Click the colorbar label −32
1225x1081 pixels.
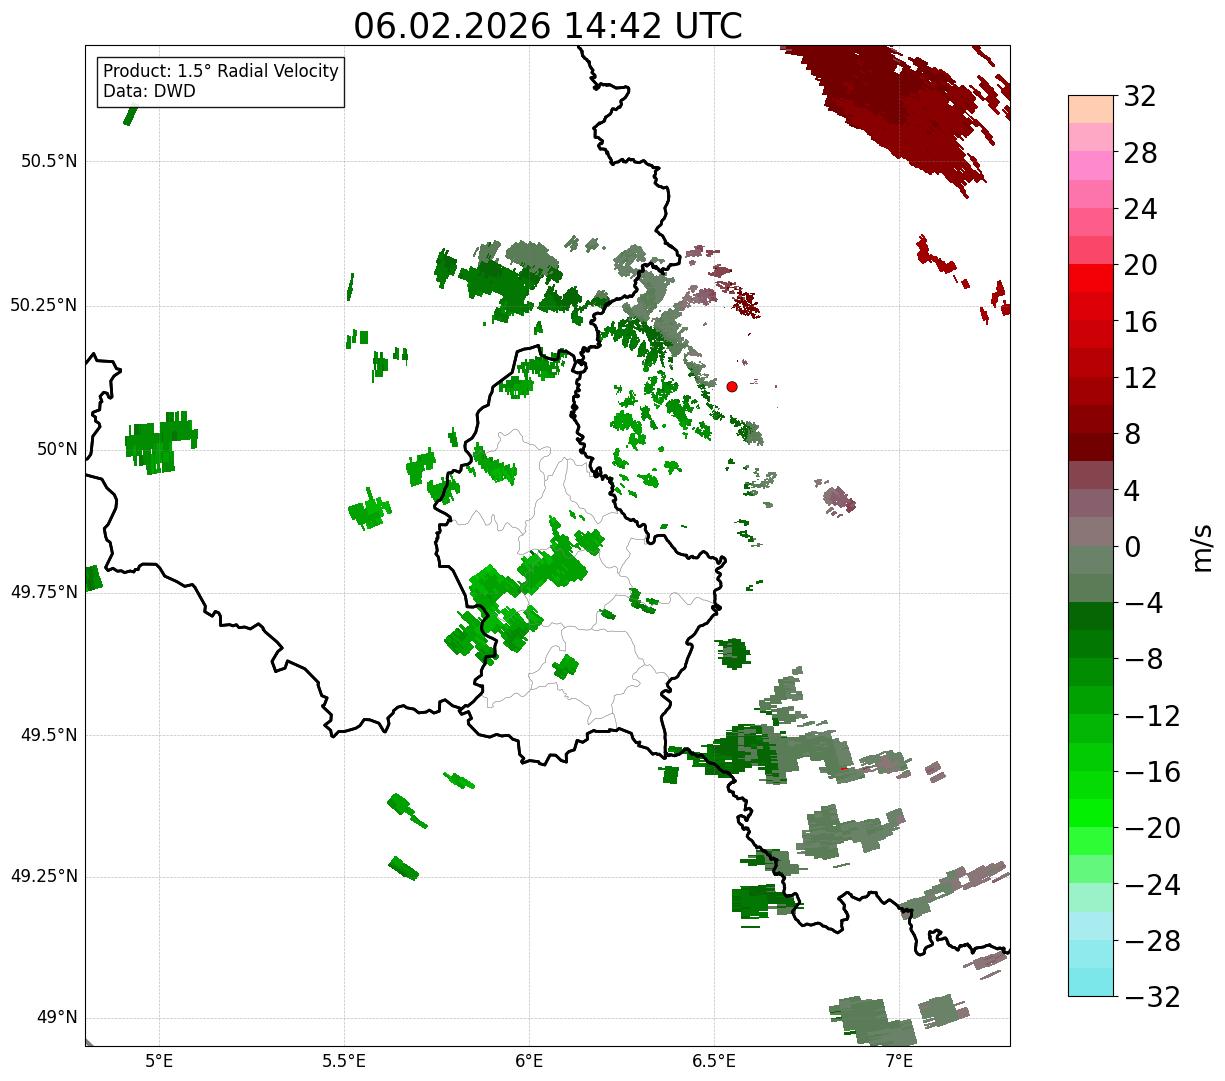pos(1152,997)
